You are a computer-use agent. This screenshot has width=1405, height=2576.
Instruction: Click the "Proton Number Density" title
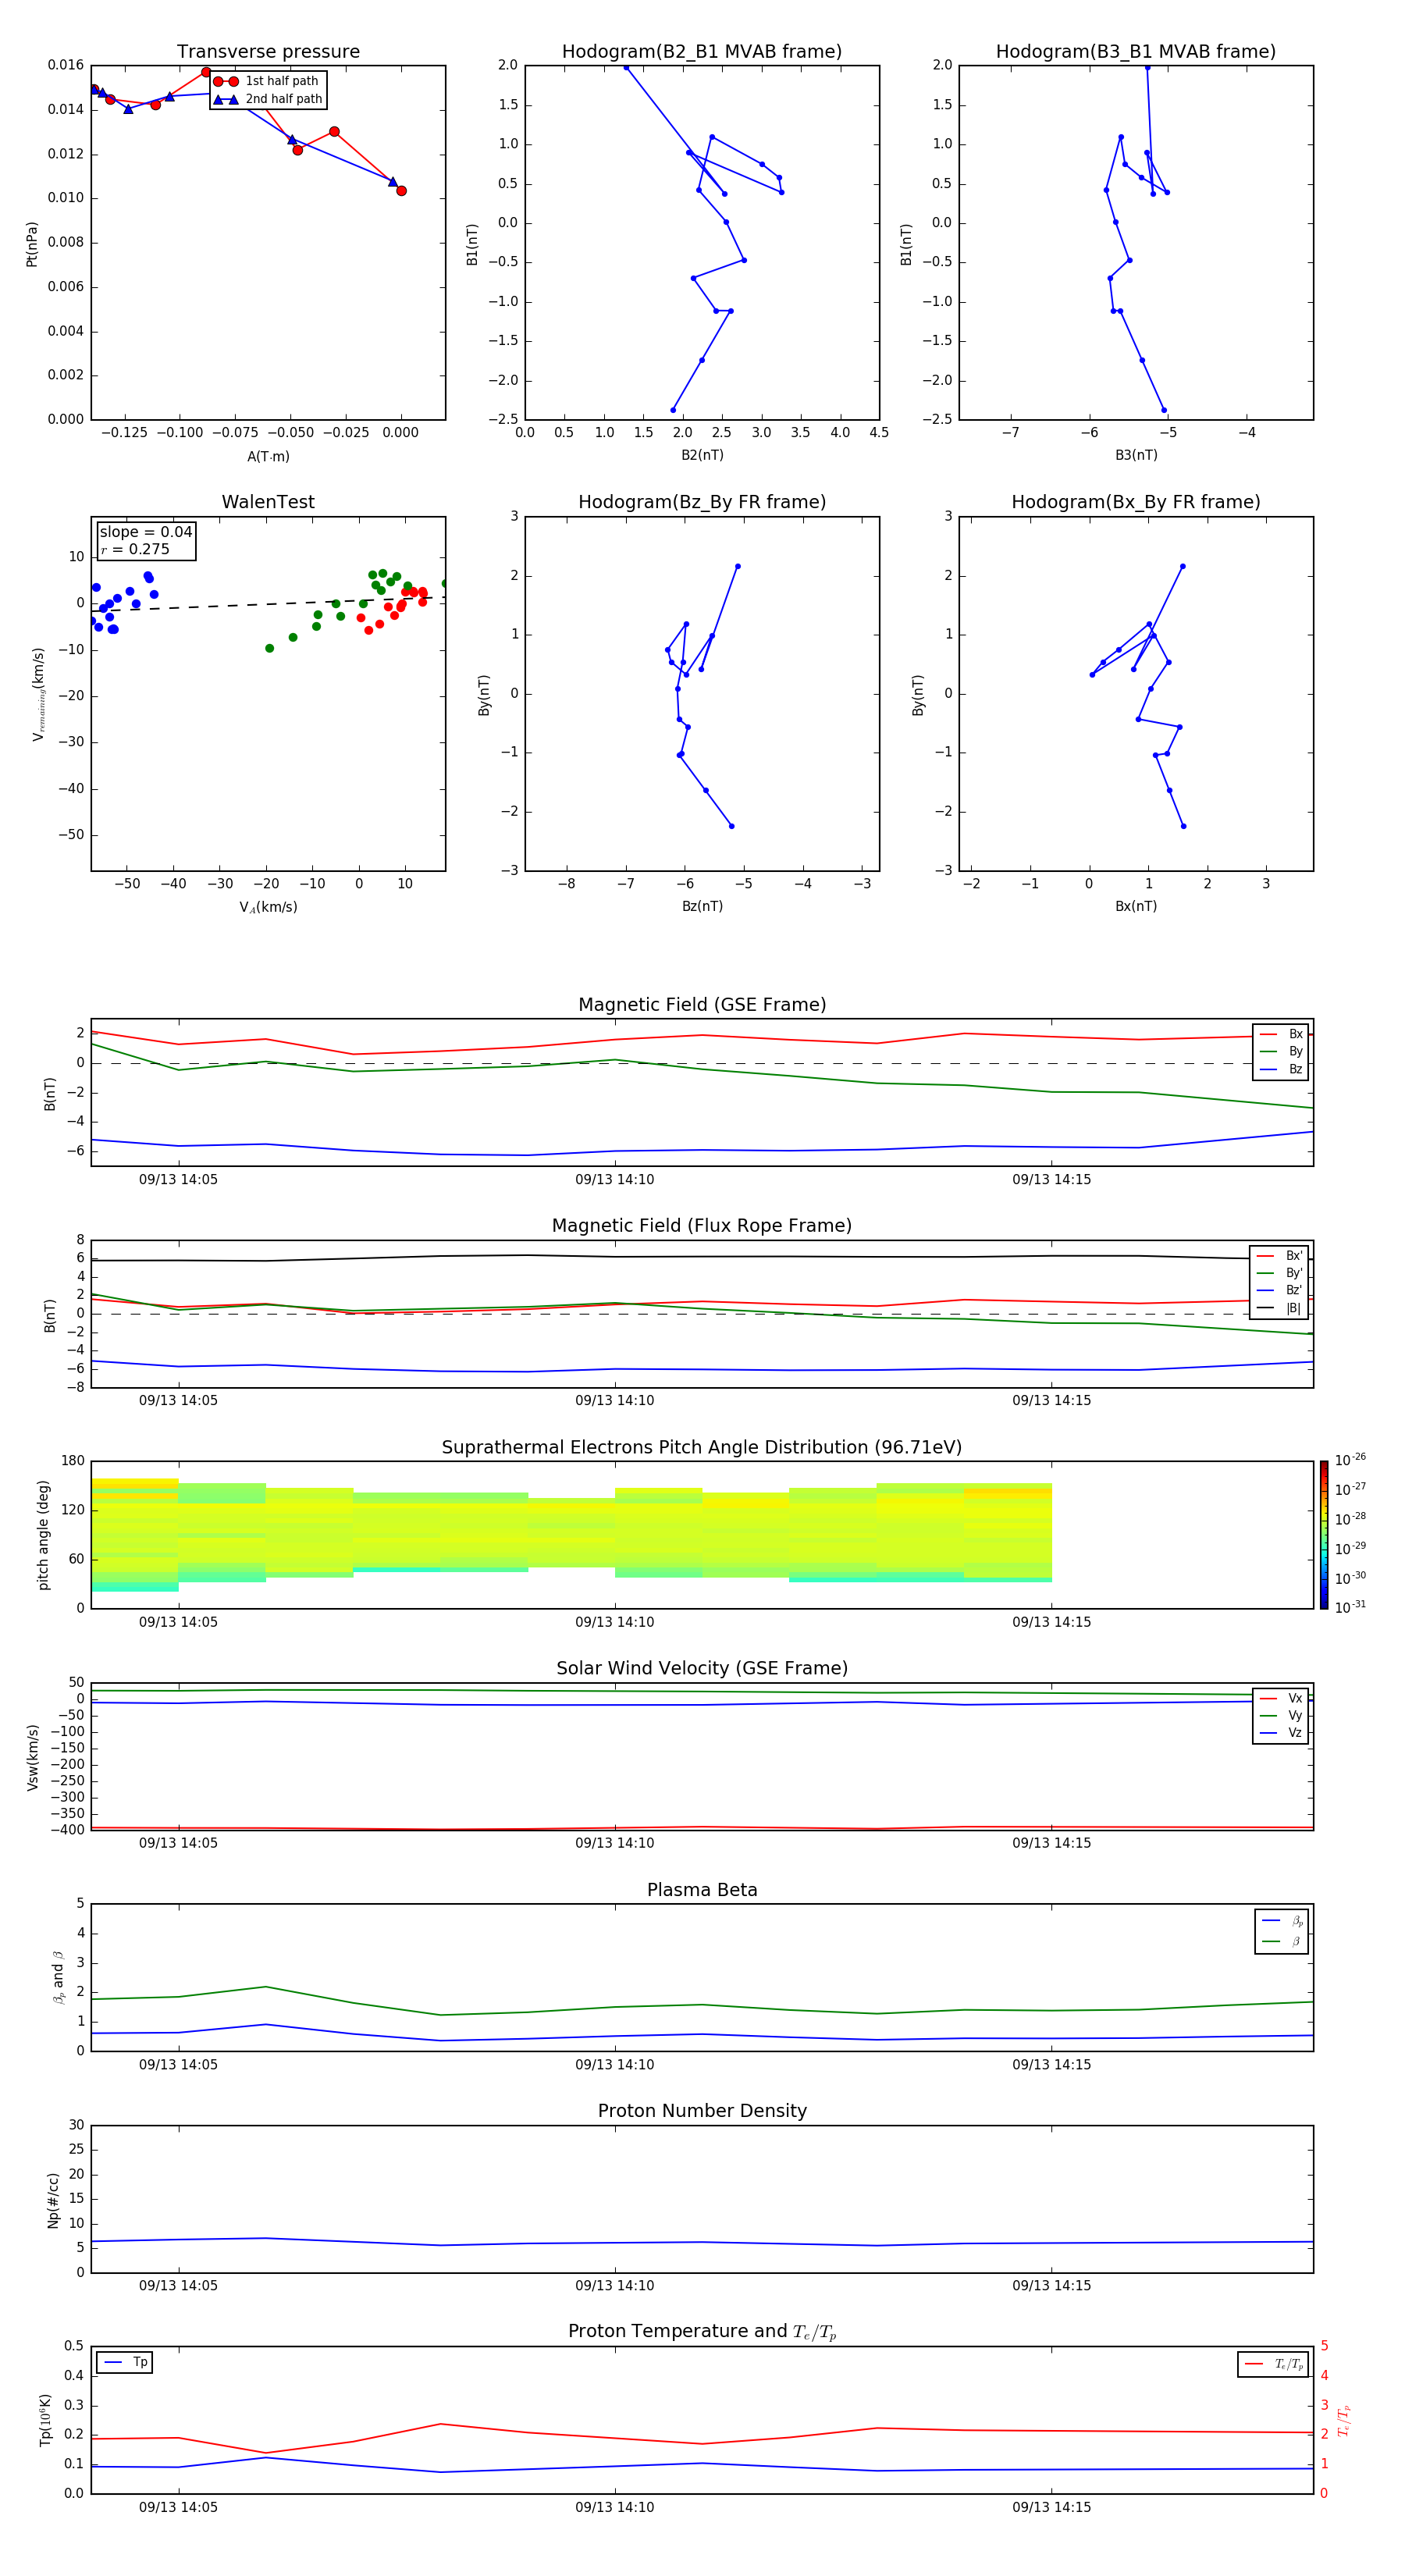pos(702,2112)
